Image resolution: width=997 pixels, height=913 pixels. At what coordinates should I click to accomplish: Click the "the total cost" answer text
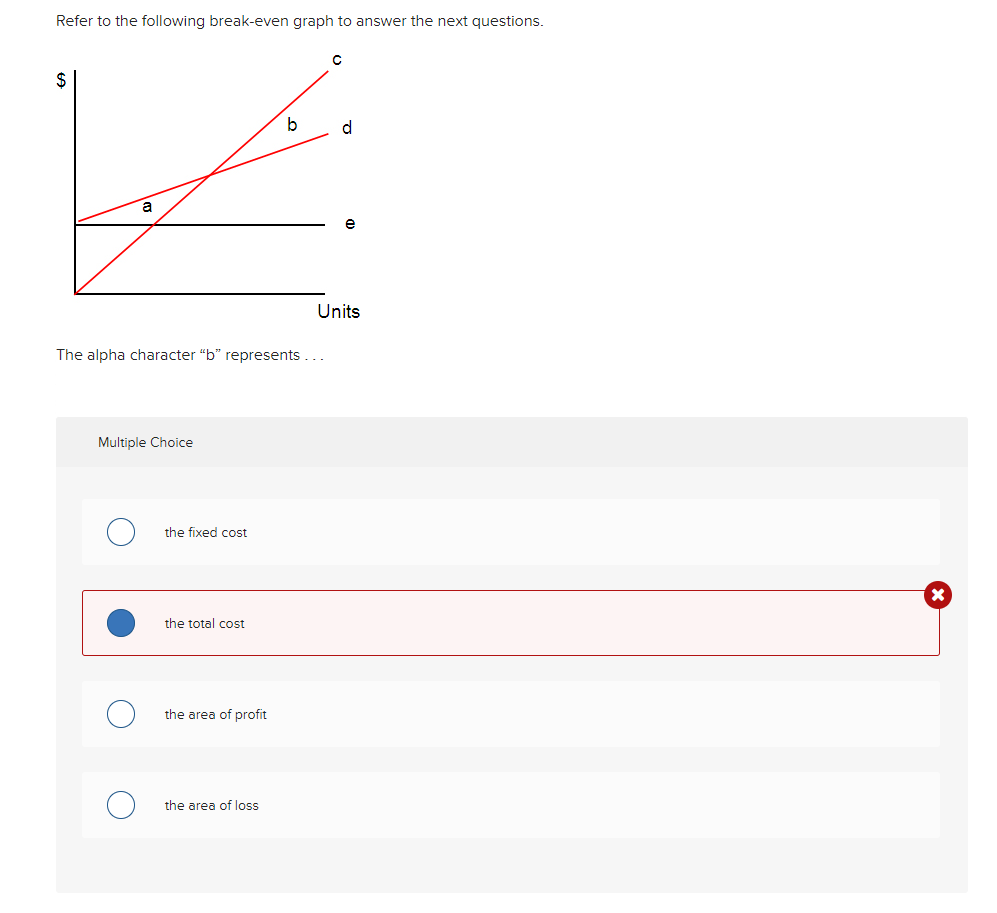(204, 624)
